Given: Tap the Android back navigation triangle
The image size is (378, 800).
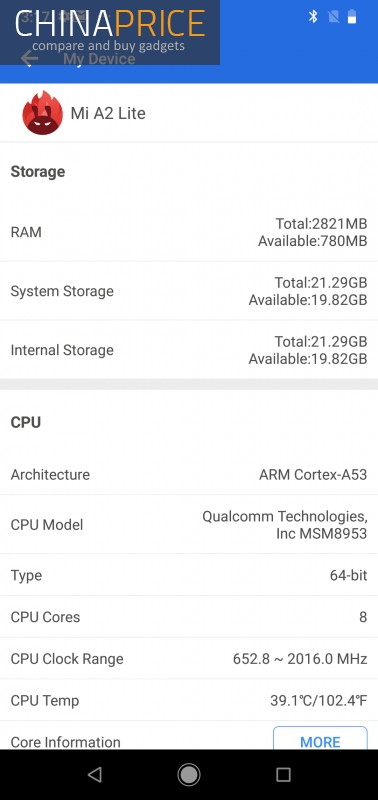Looking at the screenshot, I should [x=94, y=774].
